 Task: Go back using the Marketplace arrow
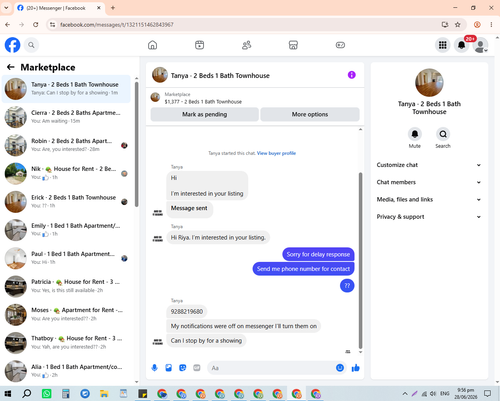point(11,67)
